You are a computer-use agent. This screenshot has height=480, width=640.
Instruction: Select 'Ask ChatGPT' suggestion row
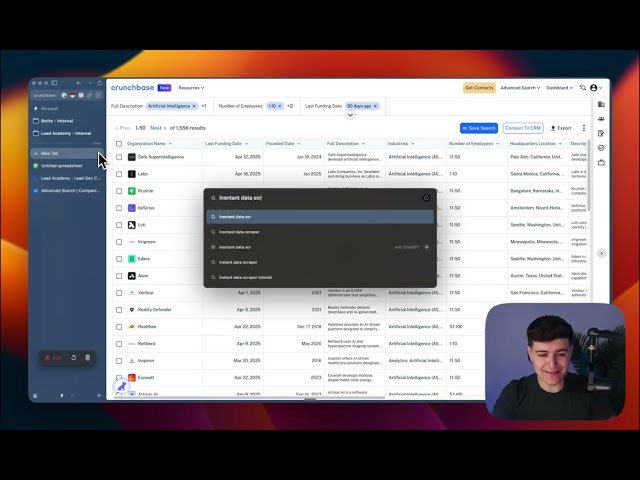tap(320, 247)
